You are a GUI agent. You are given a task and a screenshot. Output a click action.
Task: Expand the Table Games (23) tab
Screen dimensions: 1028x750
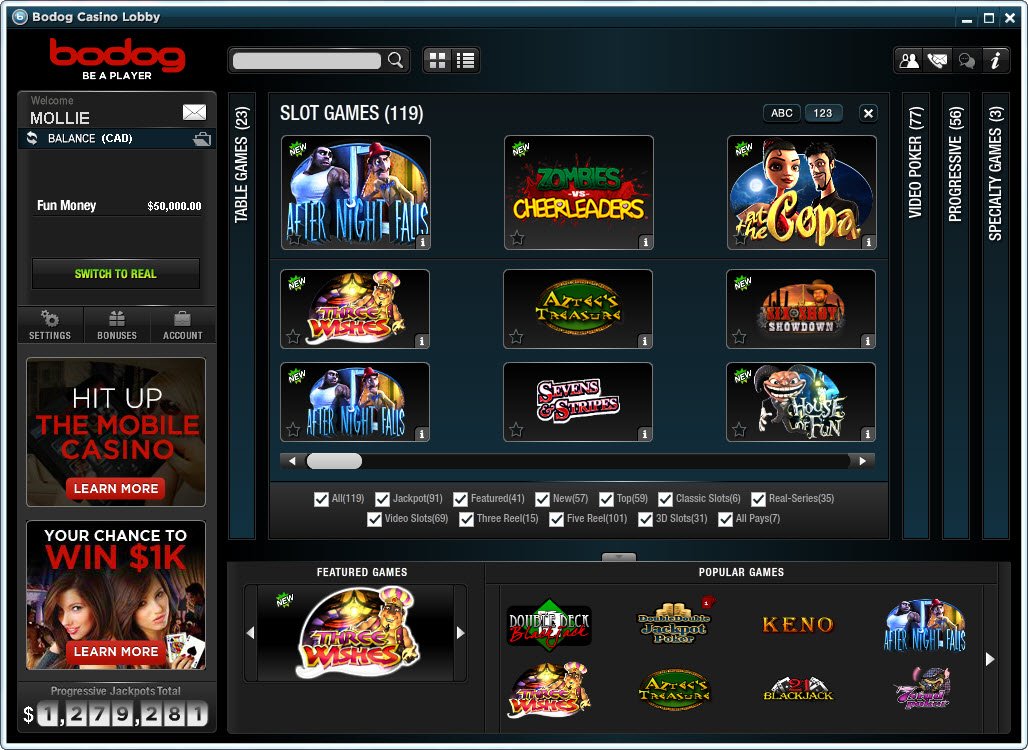coord(241,315)
